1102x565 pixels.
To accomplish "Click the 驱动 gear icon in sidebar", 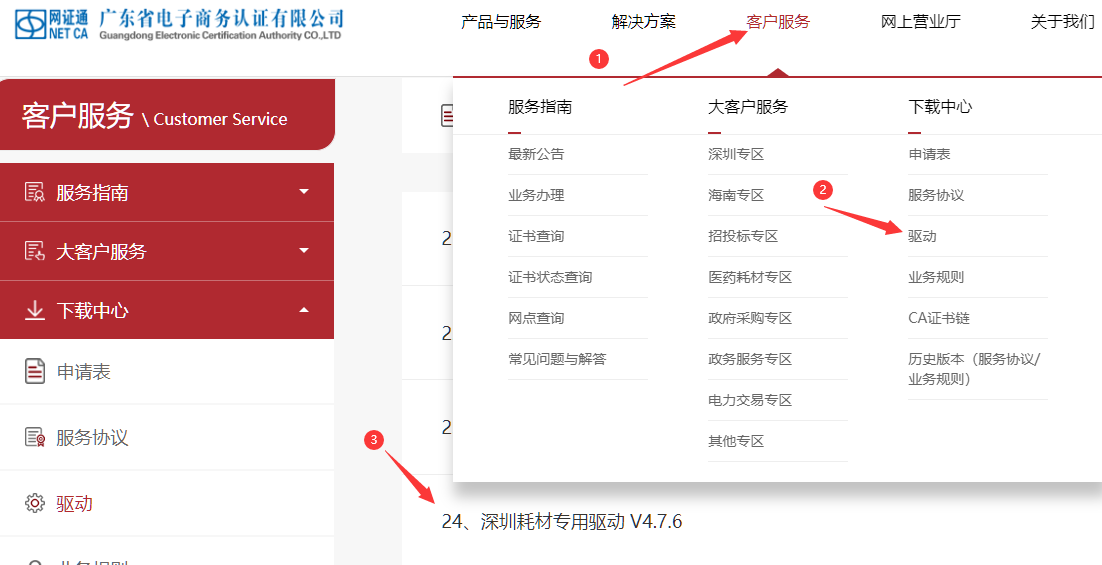I will pyautogui.click(x=35, y=503).
